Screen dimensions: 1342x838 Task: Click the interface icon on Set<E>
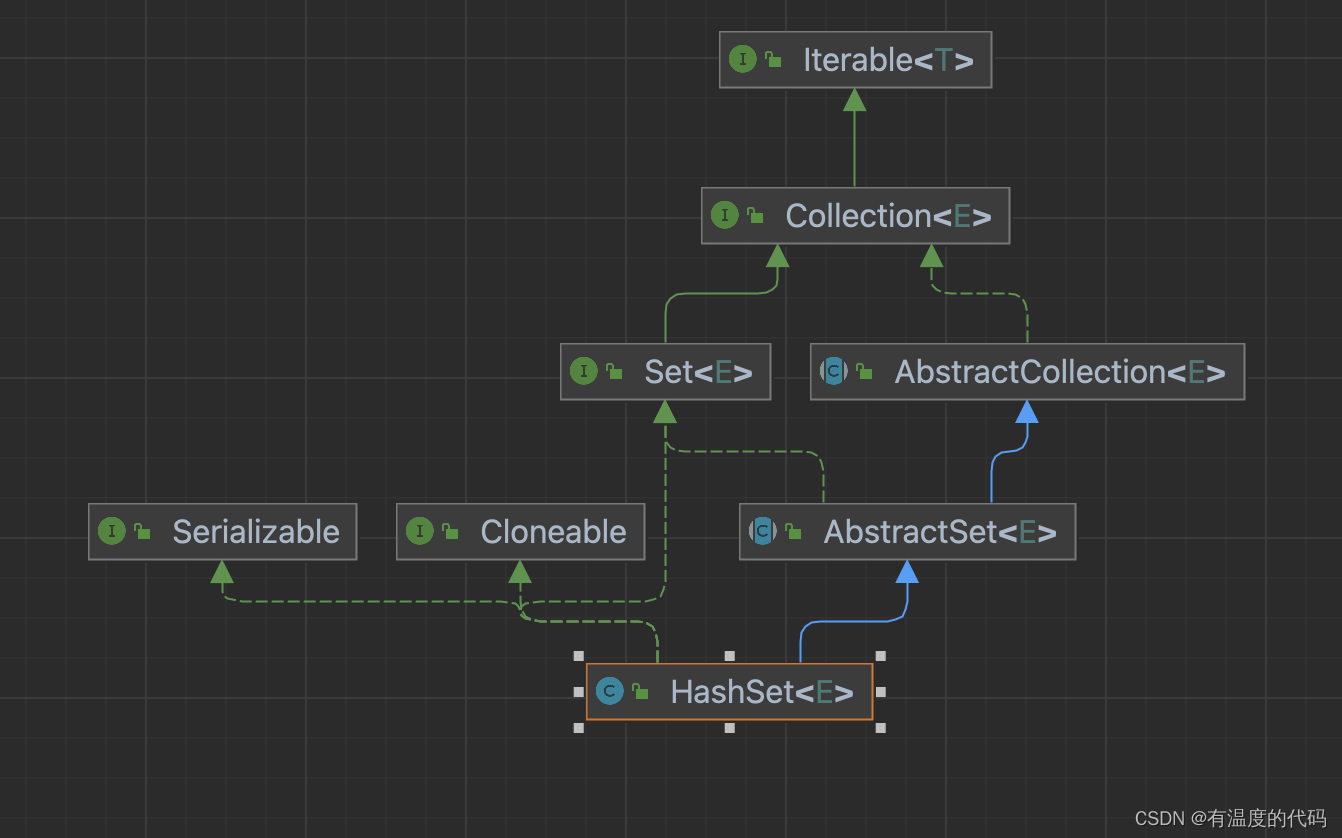click(583, 371)
